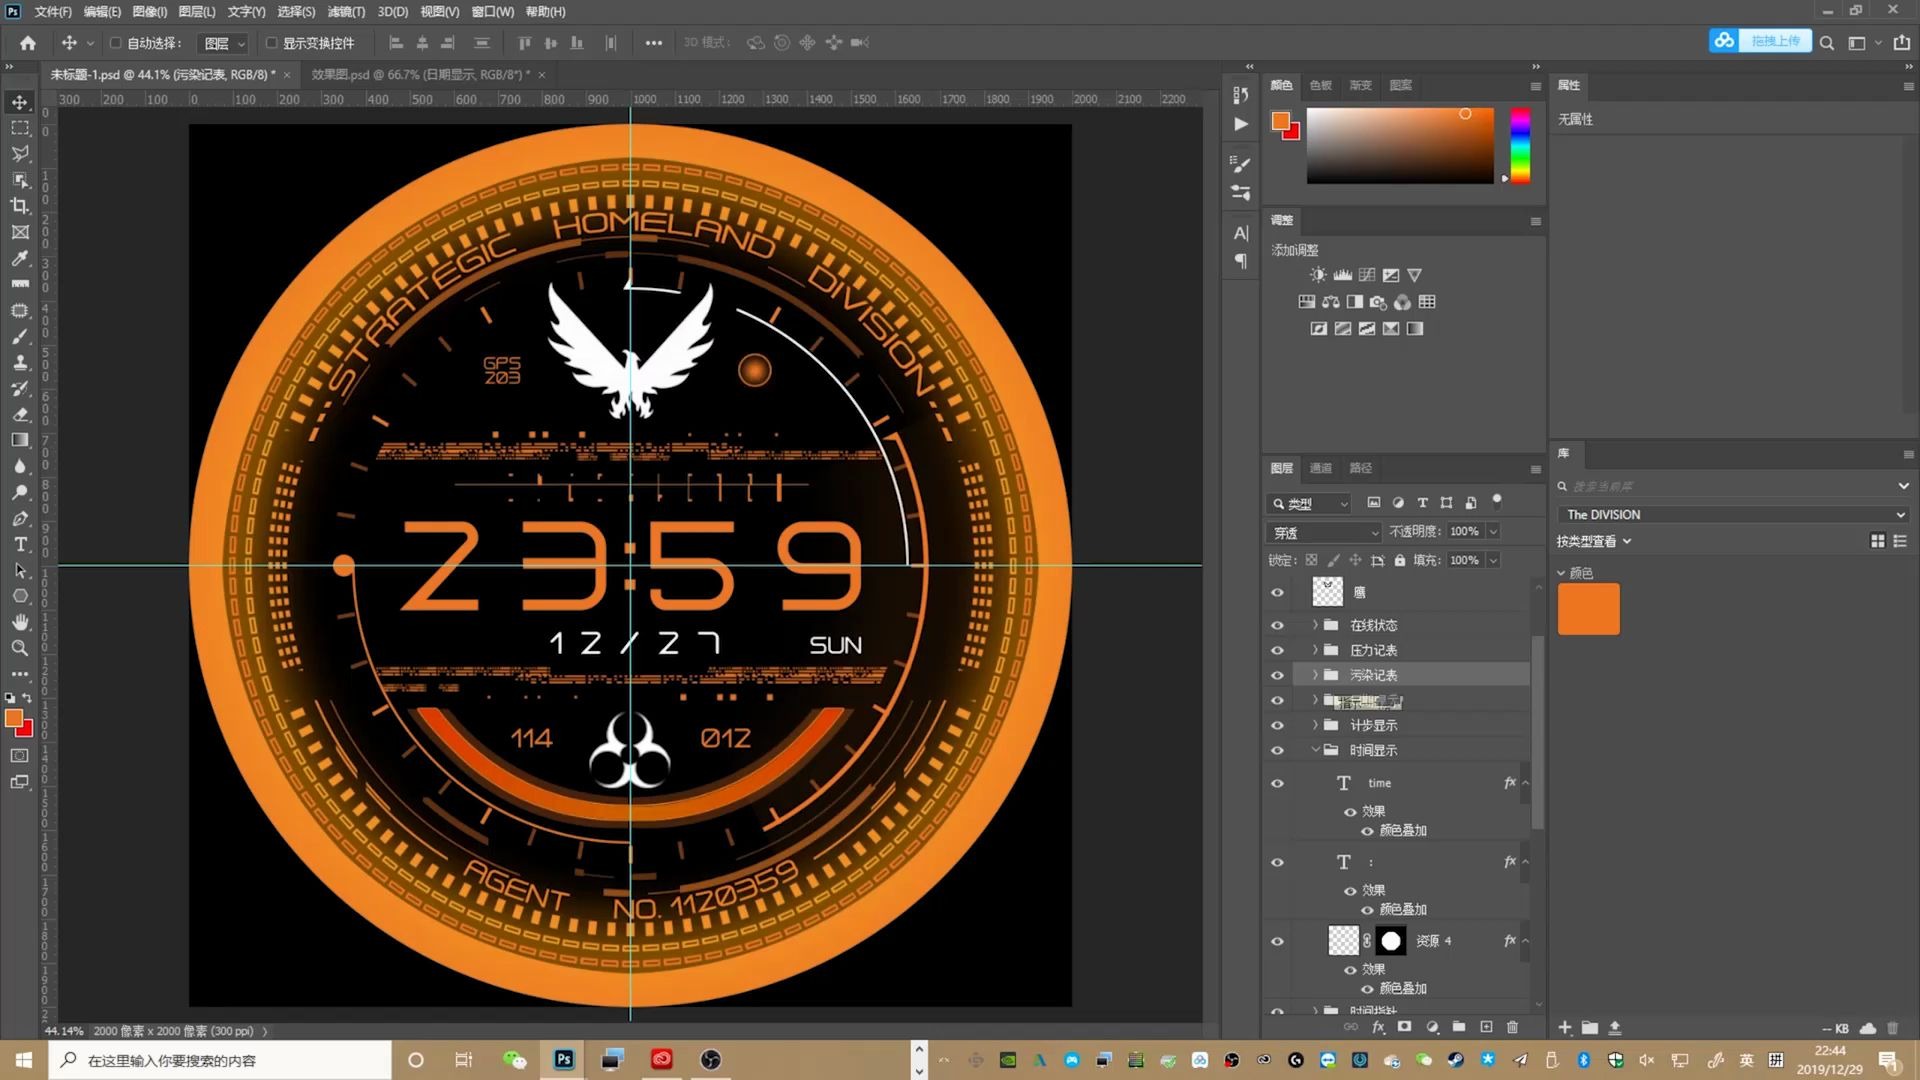This screenshot has height=1080, width=1920.
Task: Hide the 在线状态 group
Action: [x=1277, y=625]
